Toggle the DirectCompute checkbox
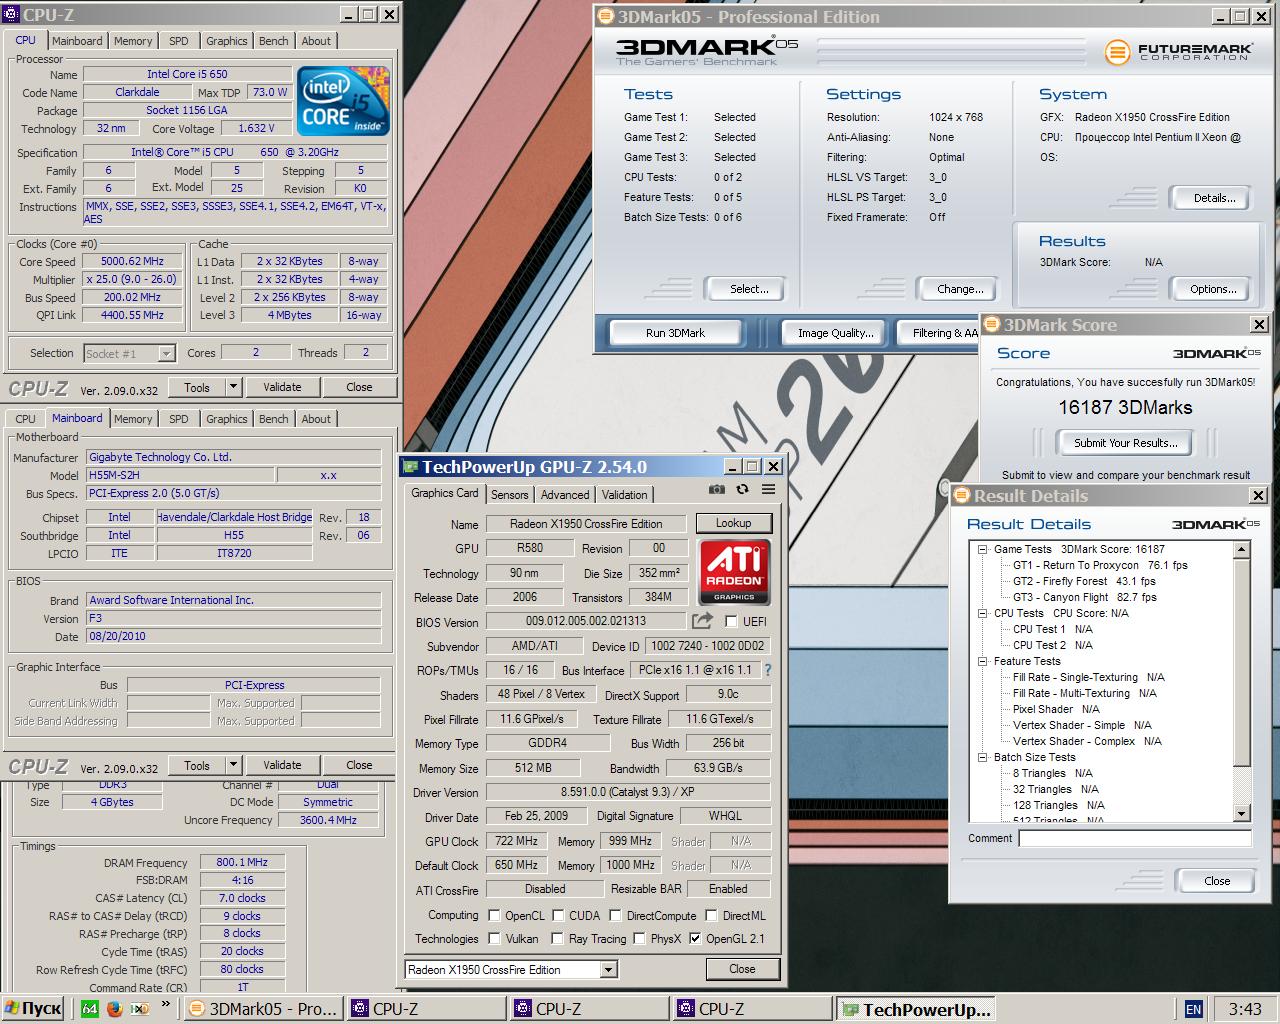The width and height of the screenshot is (1280, 1024). click(x=616, y=915)
